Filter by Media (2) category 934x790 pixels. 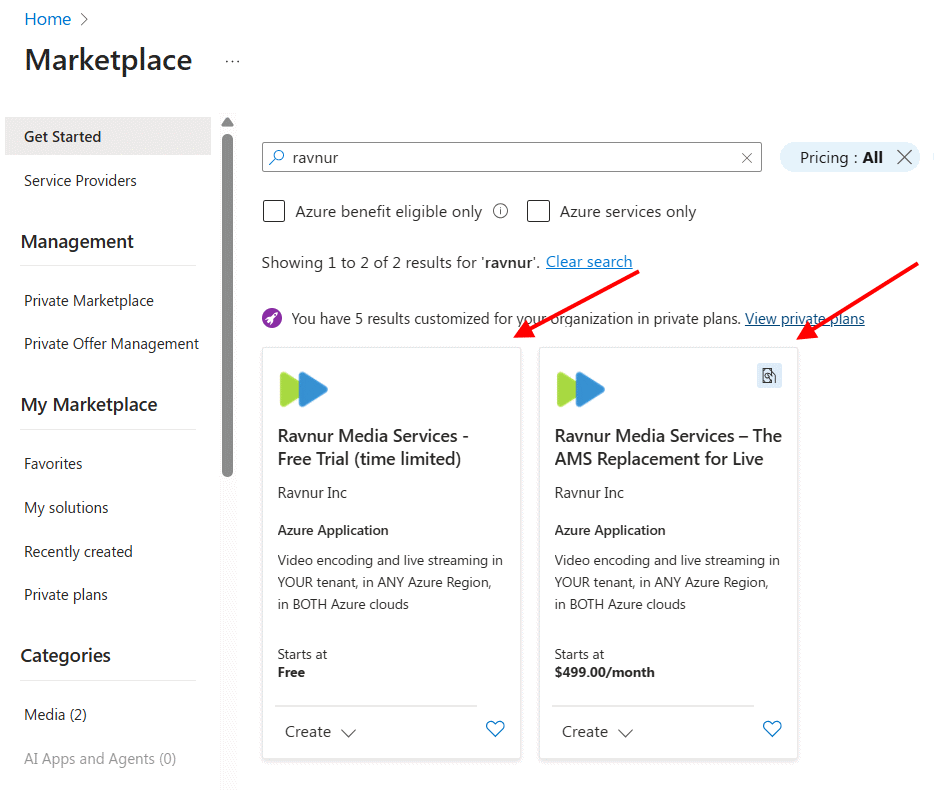(55, 714)
